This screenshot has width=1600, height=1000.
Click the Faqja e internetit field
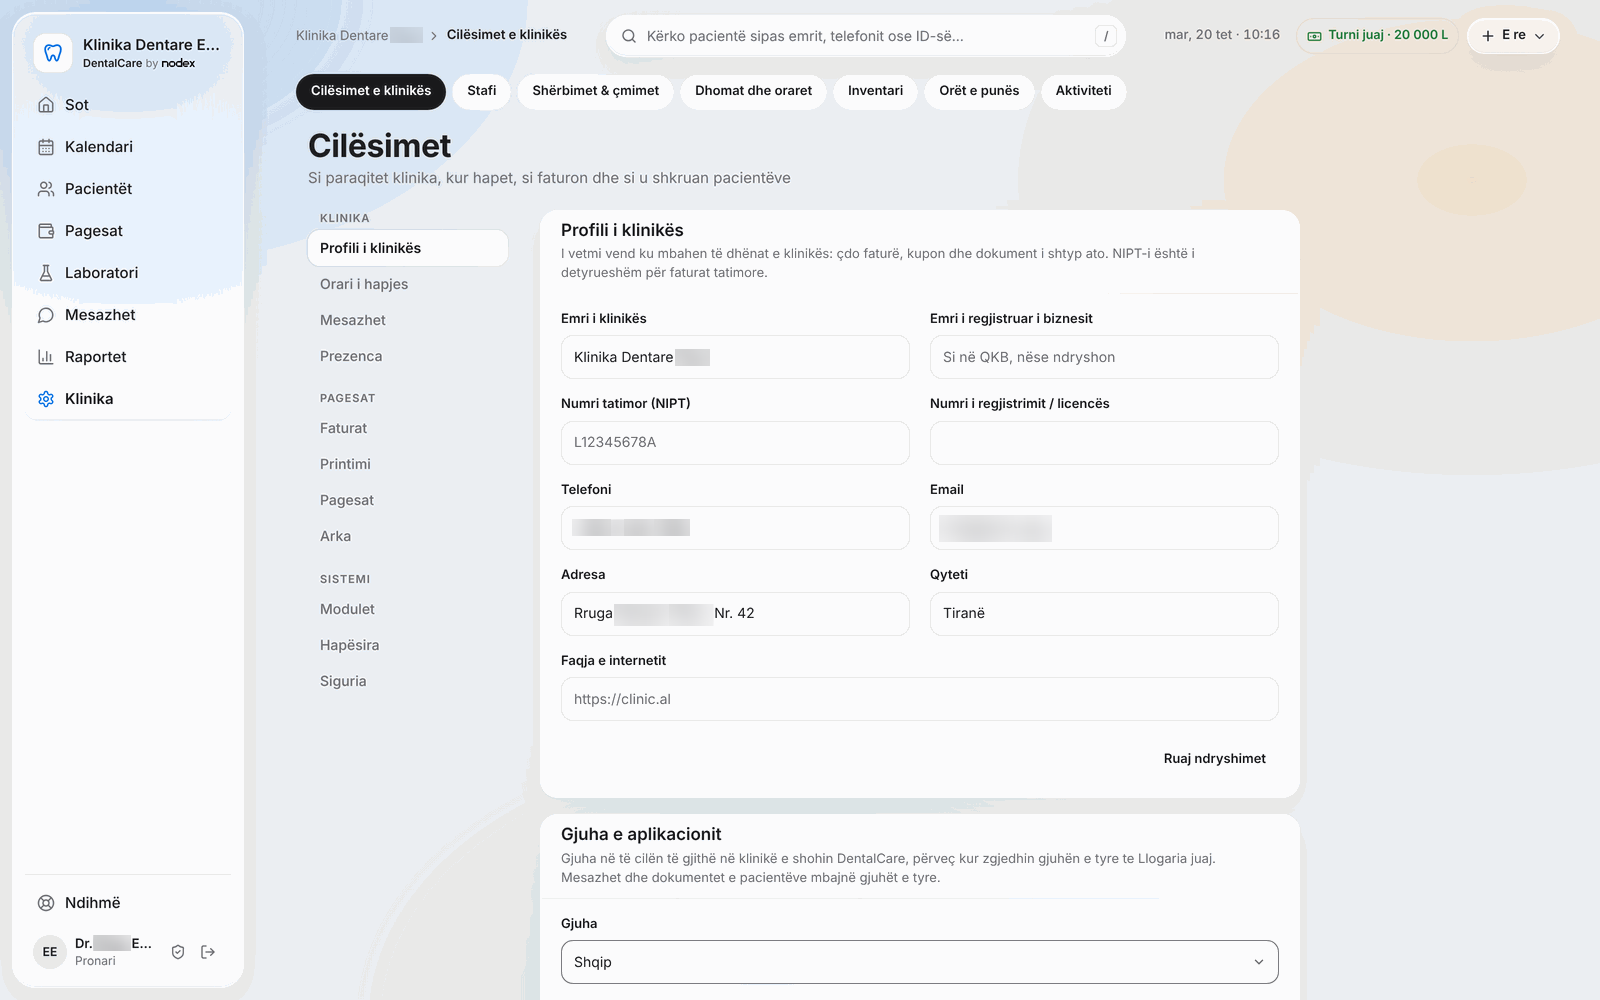[920, 699]
